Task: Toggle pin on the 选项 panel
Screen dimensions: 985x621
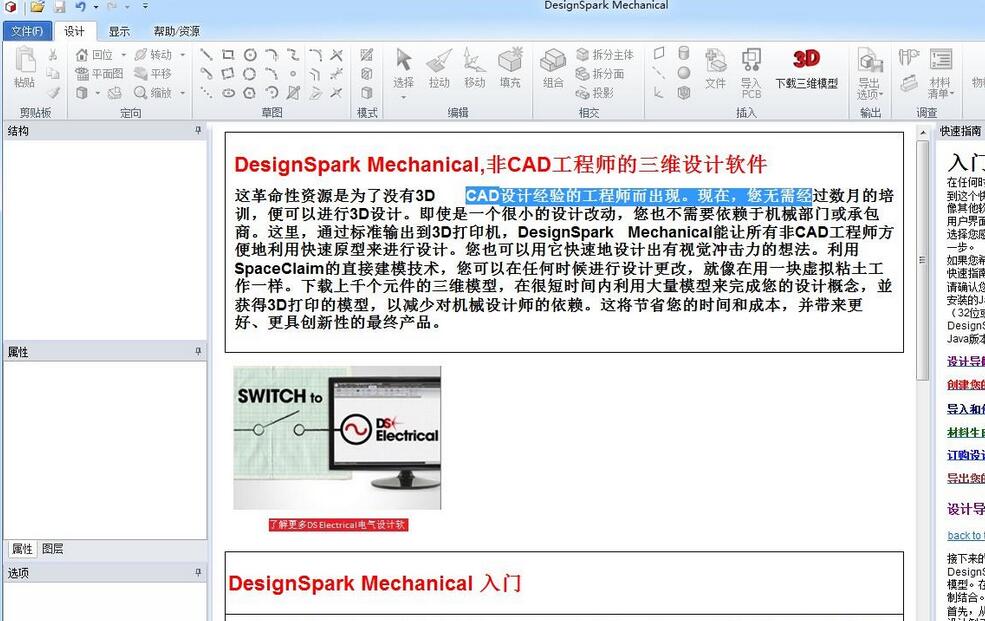Action: [198, 573]
